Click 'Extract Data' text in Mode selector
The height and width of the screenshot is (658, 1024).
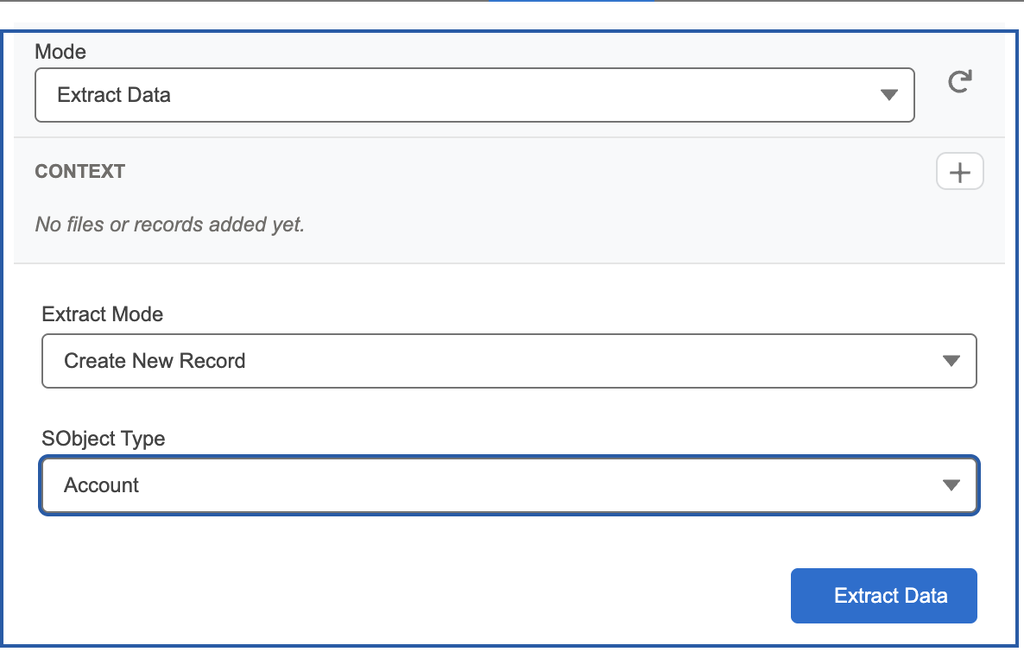pos(114,95)
